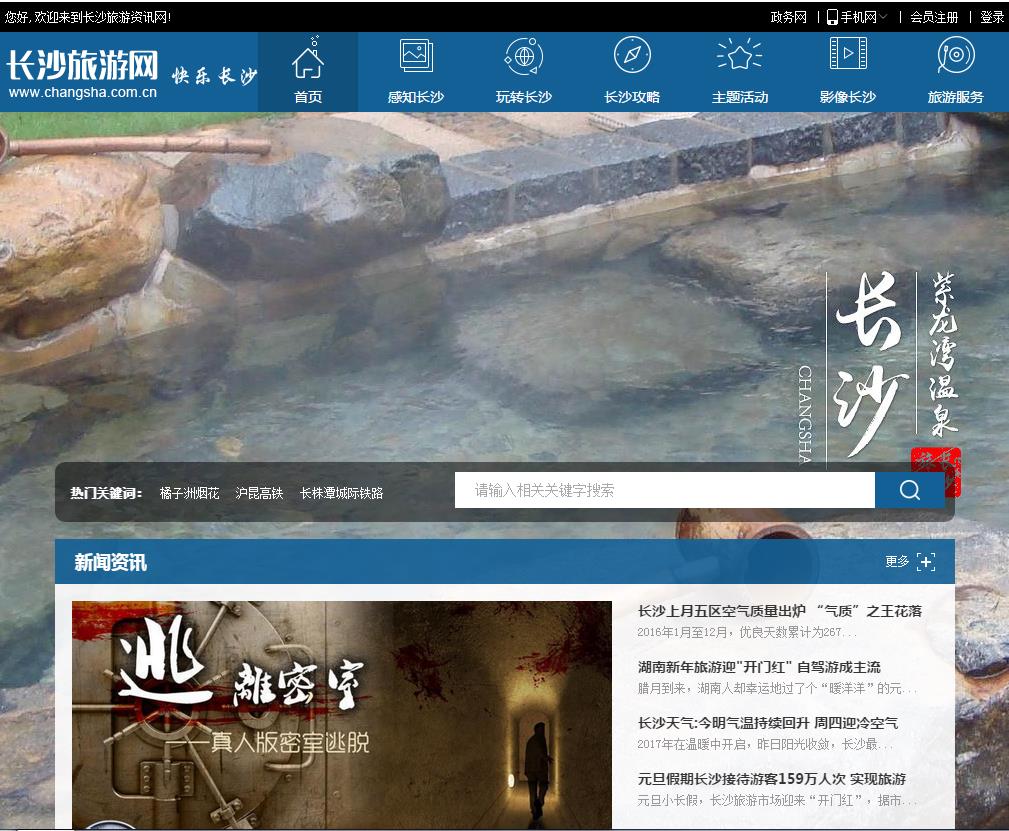
Task: Click the www.changsha.com.cn URL text
Action: click(x=82, y=92)
